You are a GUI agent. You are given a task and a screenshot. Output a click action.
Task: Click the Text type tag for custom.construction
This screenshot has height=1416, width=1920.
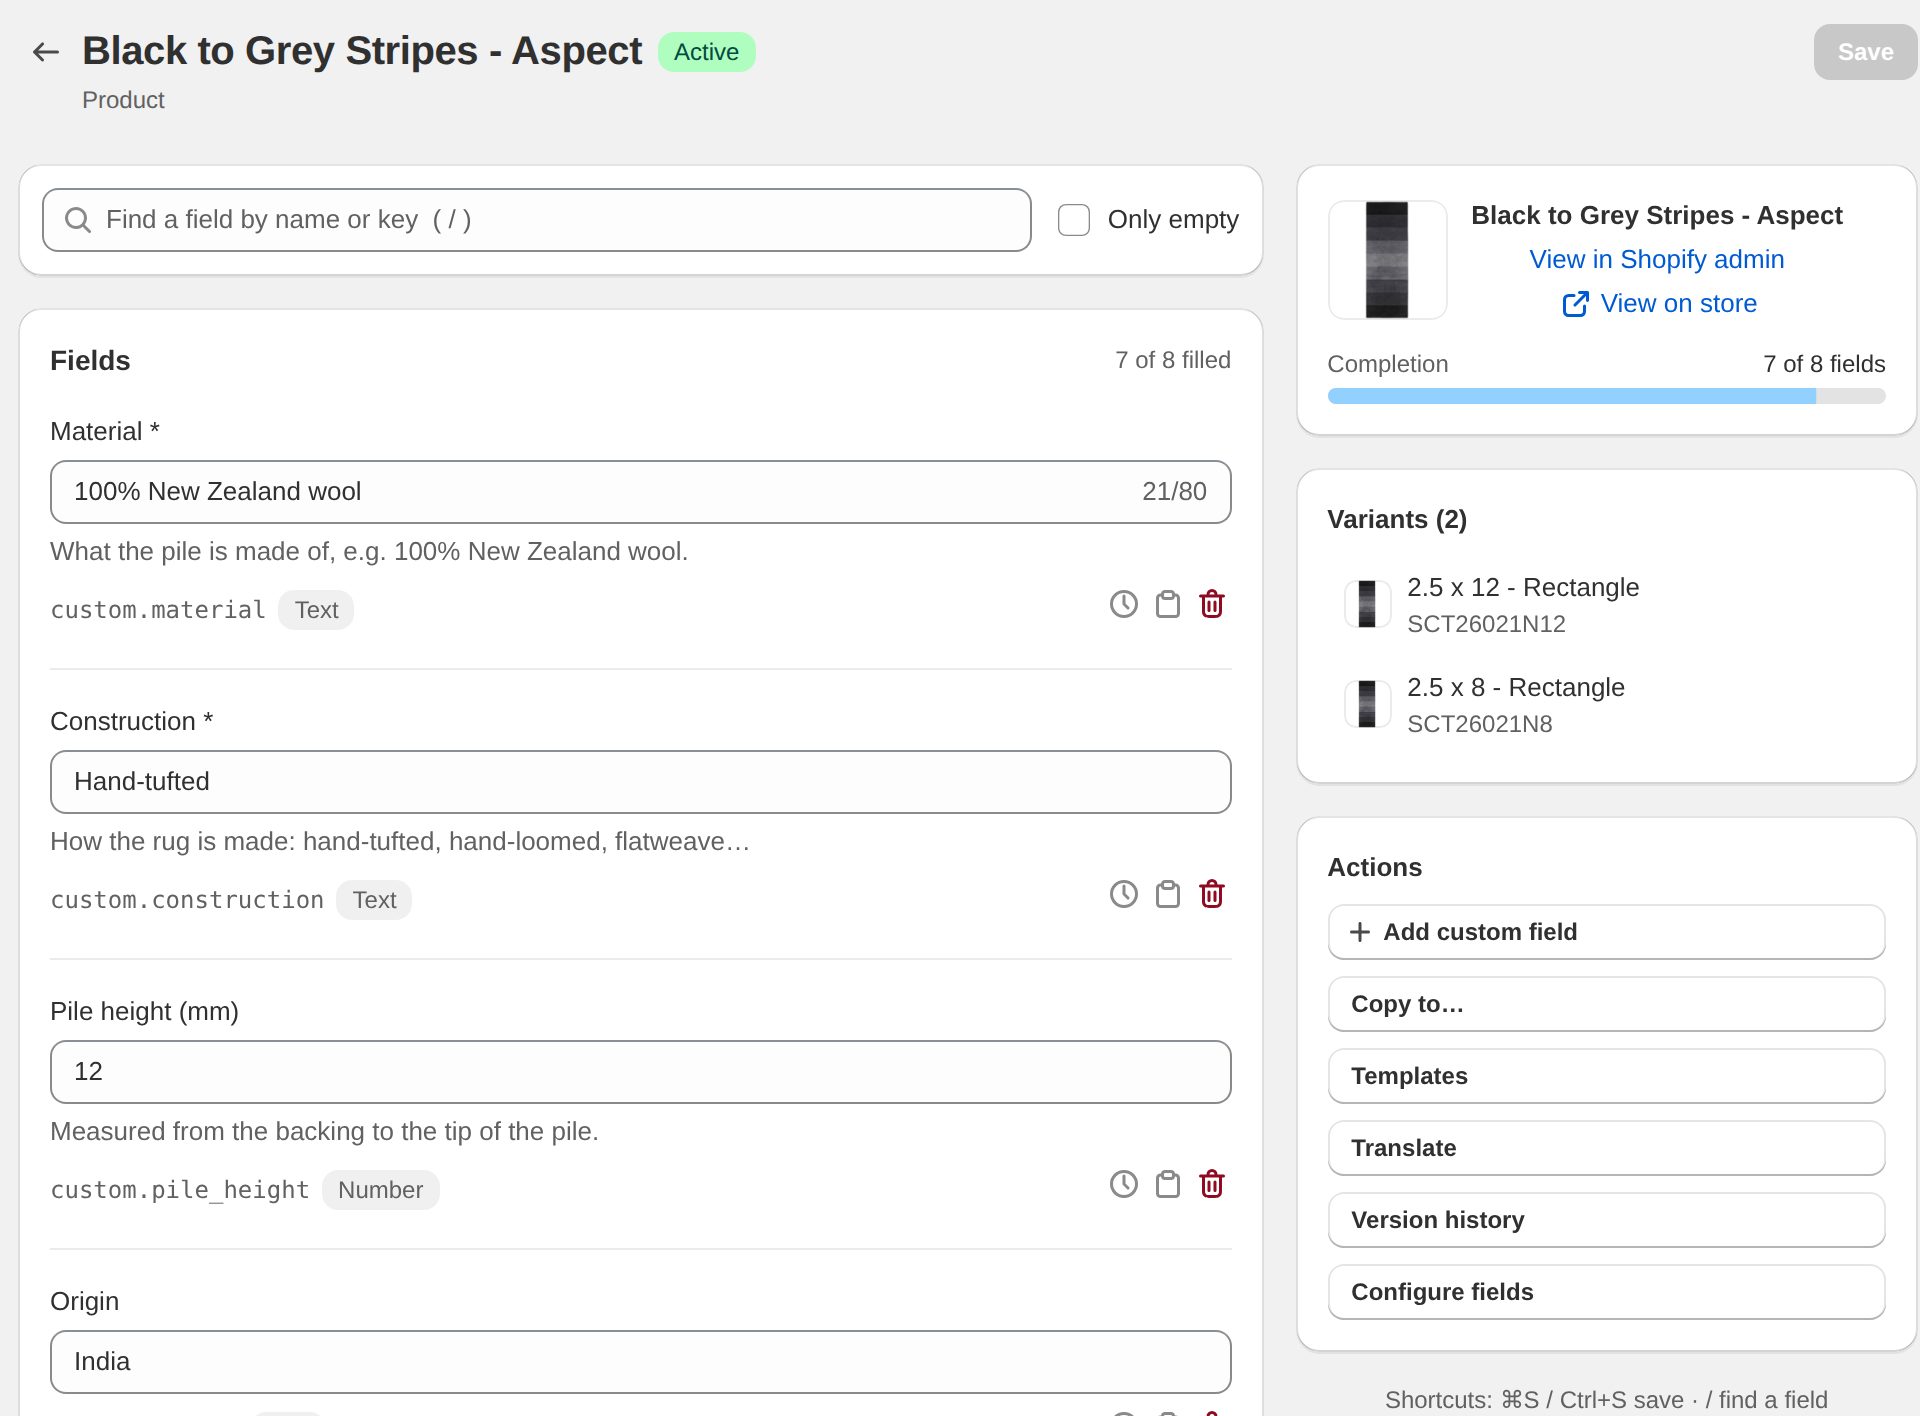[374, 900]
